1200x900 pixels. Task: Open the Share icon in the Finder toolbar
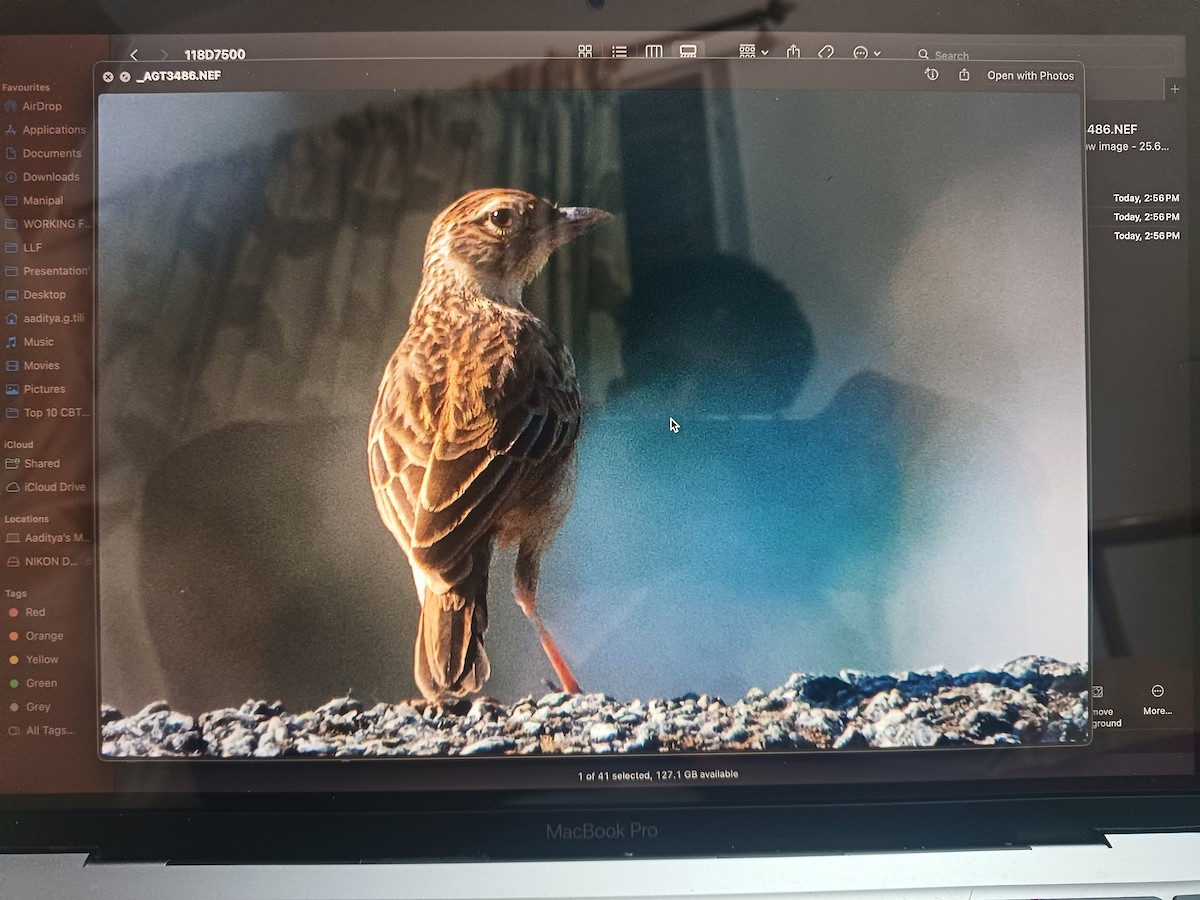click(x=792, y=51)
